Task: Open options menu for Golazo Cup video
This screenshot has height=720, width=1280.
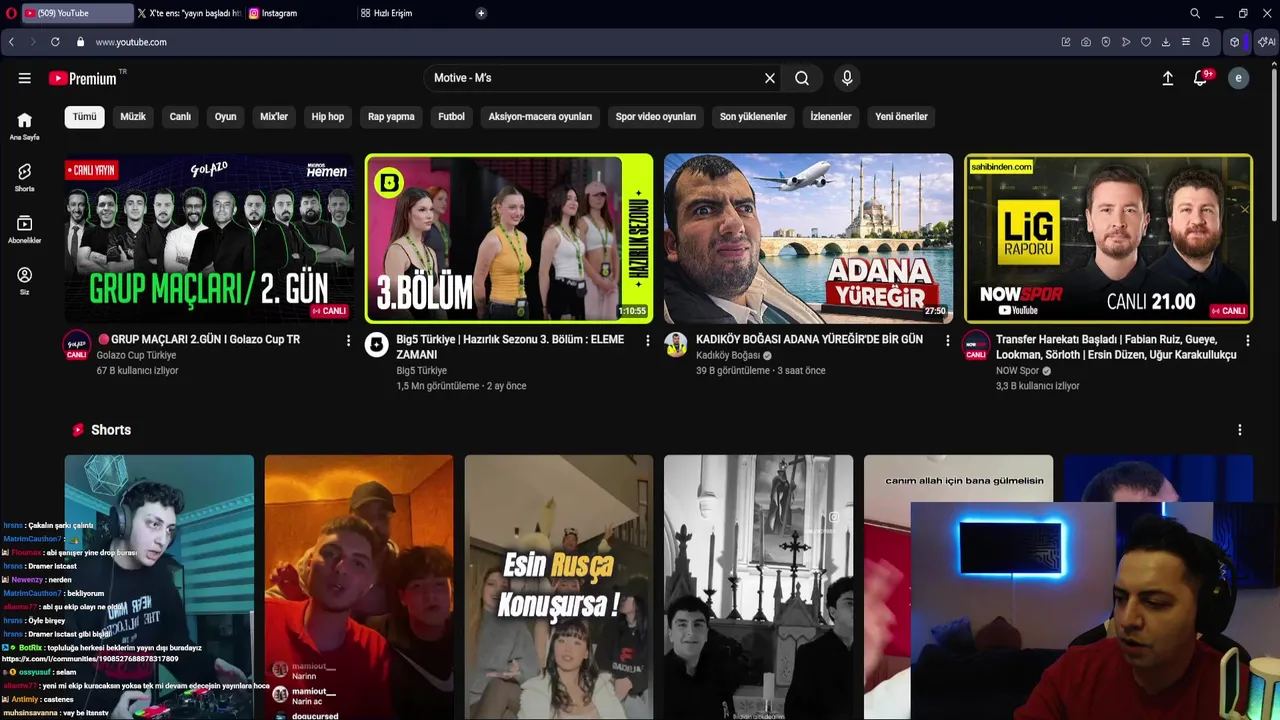Action: pyautogui.click(x=348, y=341)
